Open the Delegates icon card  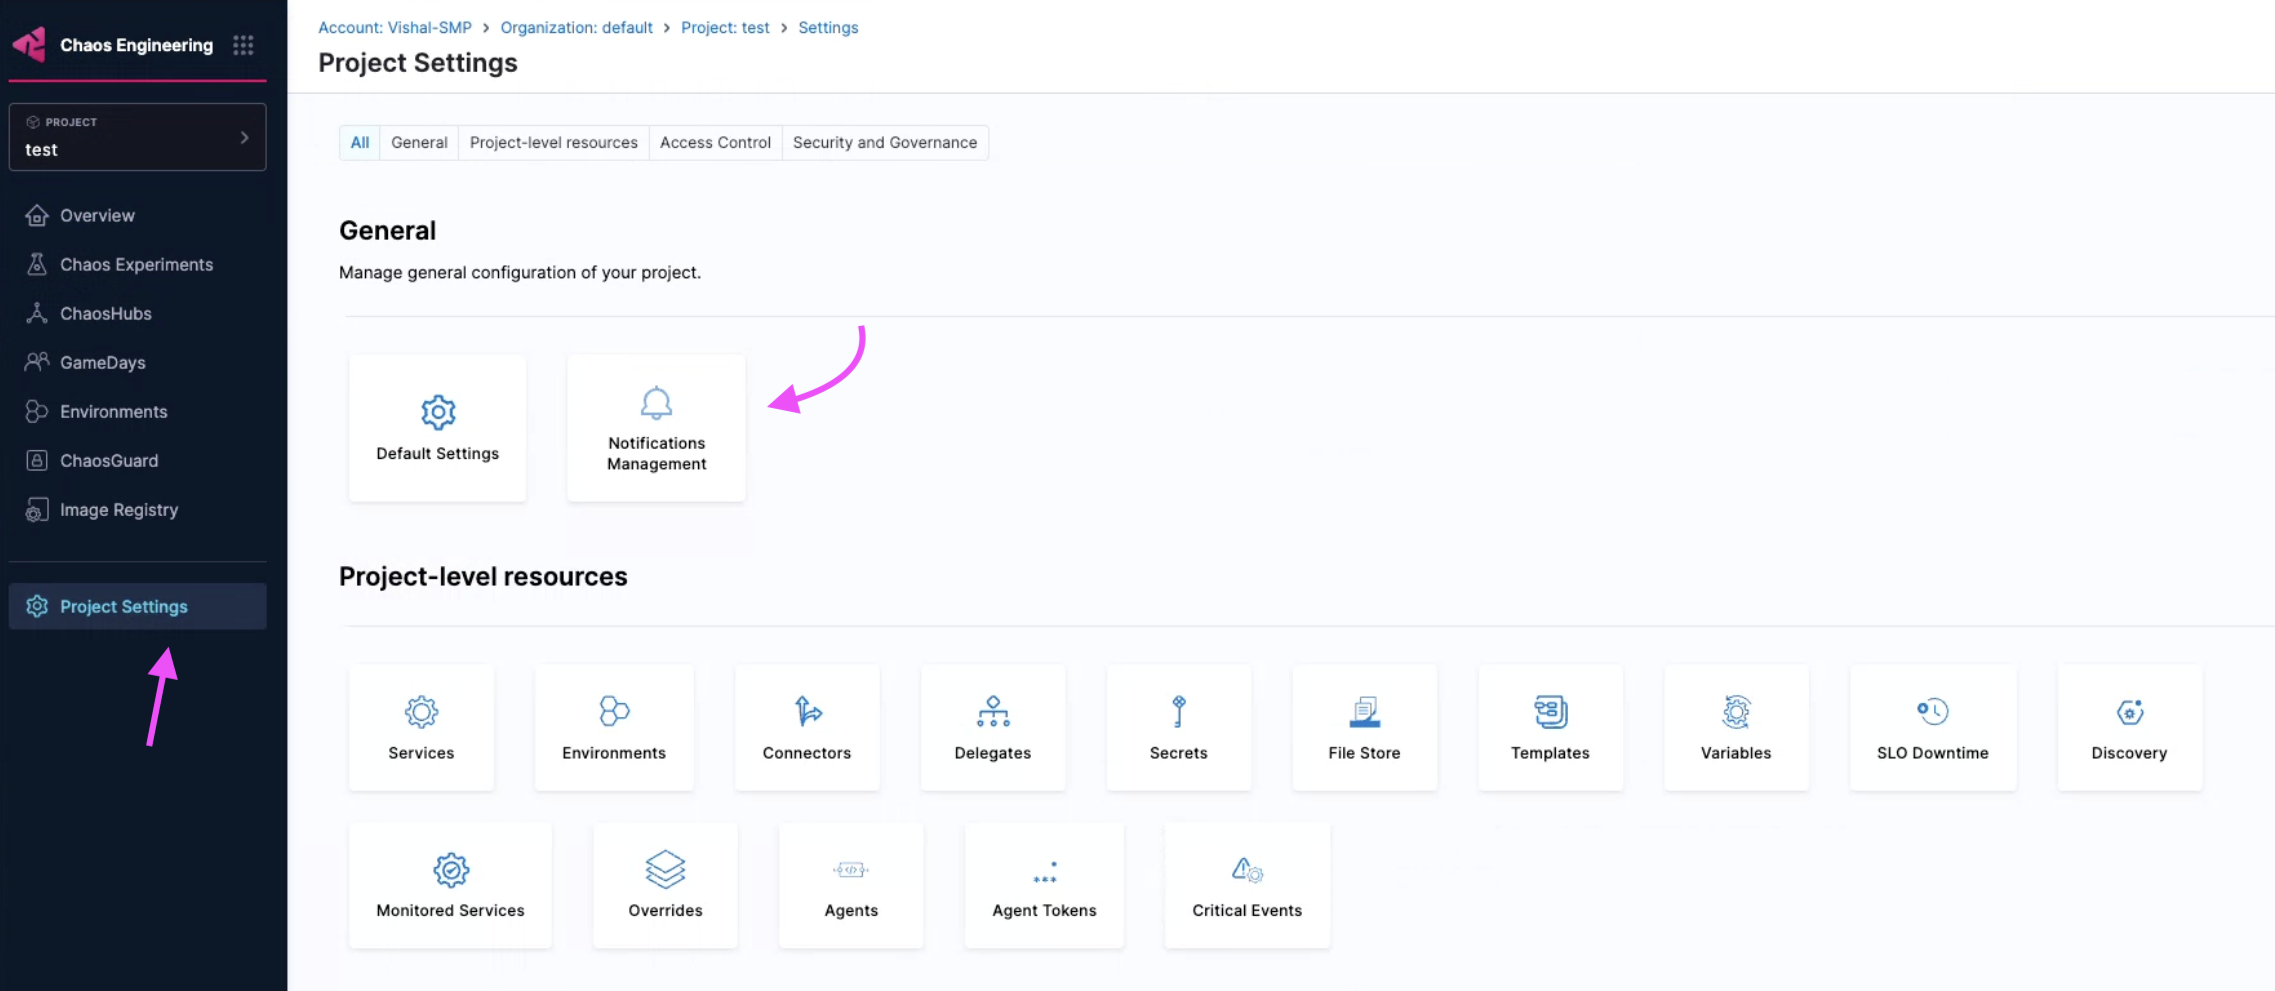point(992,727)
